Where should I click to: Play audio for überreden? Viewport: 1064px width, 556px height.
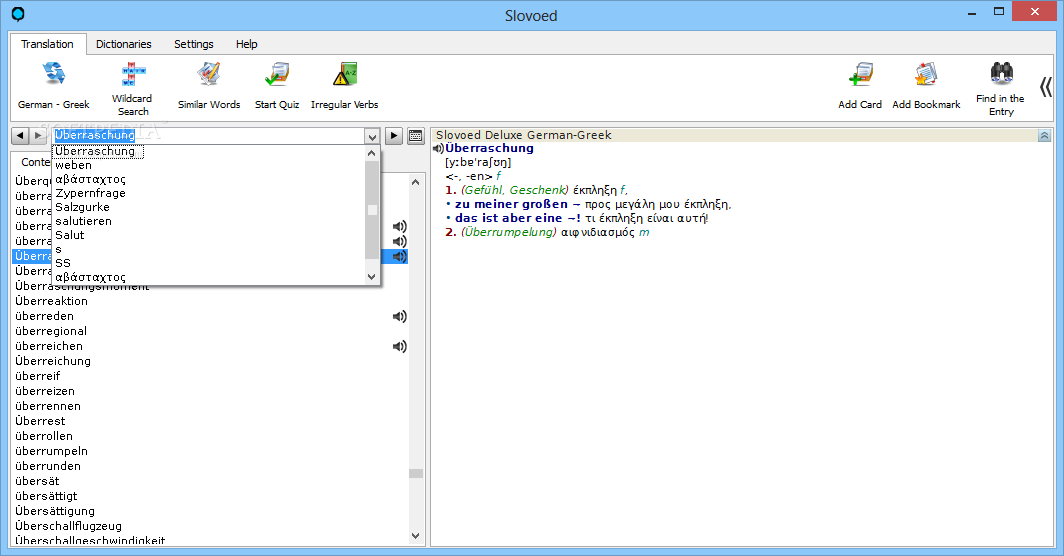pyautogui.click(x=400, y=316)
